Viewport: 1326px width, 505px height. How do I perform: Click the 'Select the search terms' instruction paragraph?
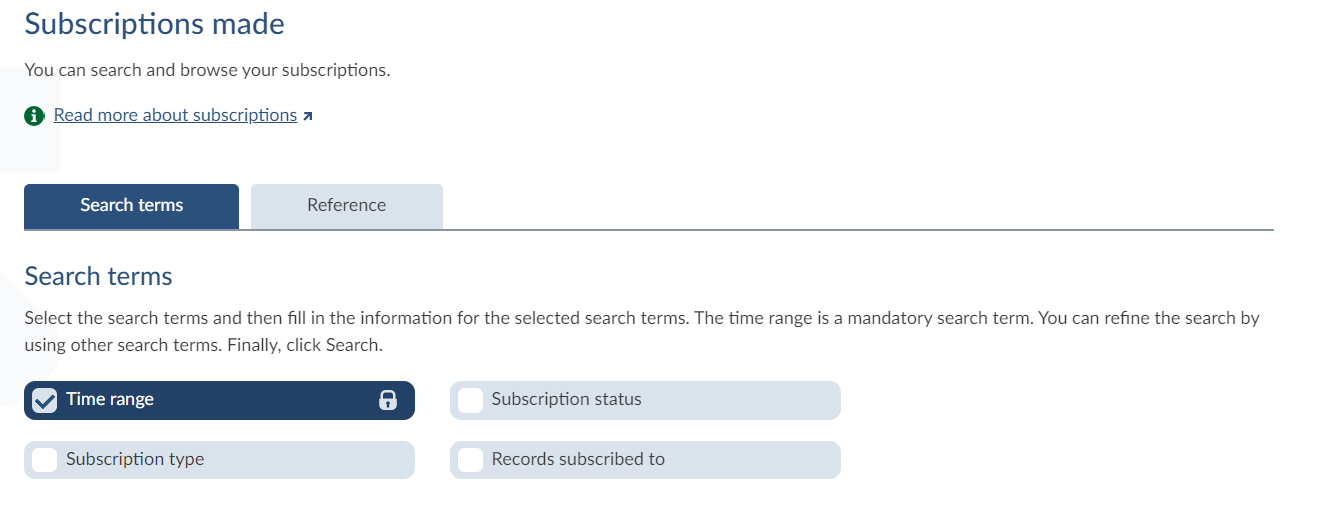pos(640,319)
